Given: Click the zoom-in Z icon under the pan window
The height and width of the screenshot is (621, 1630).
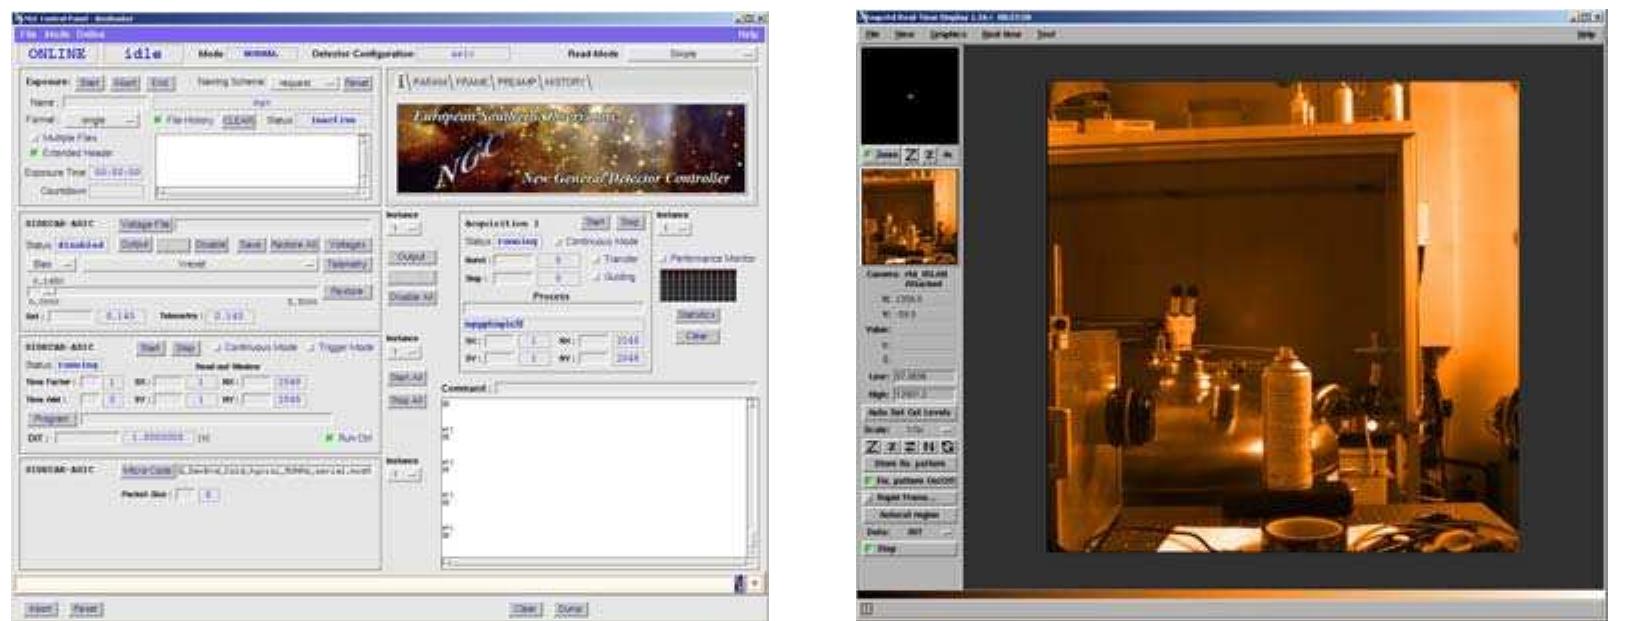Looking at the screenshot, I should 912,155.
